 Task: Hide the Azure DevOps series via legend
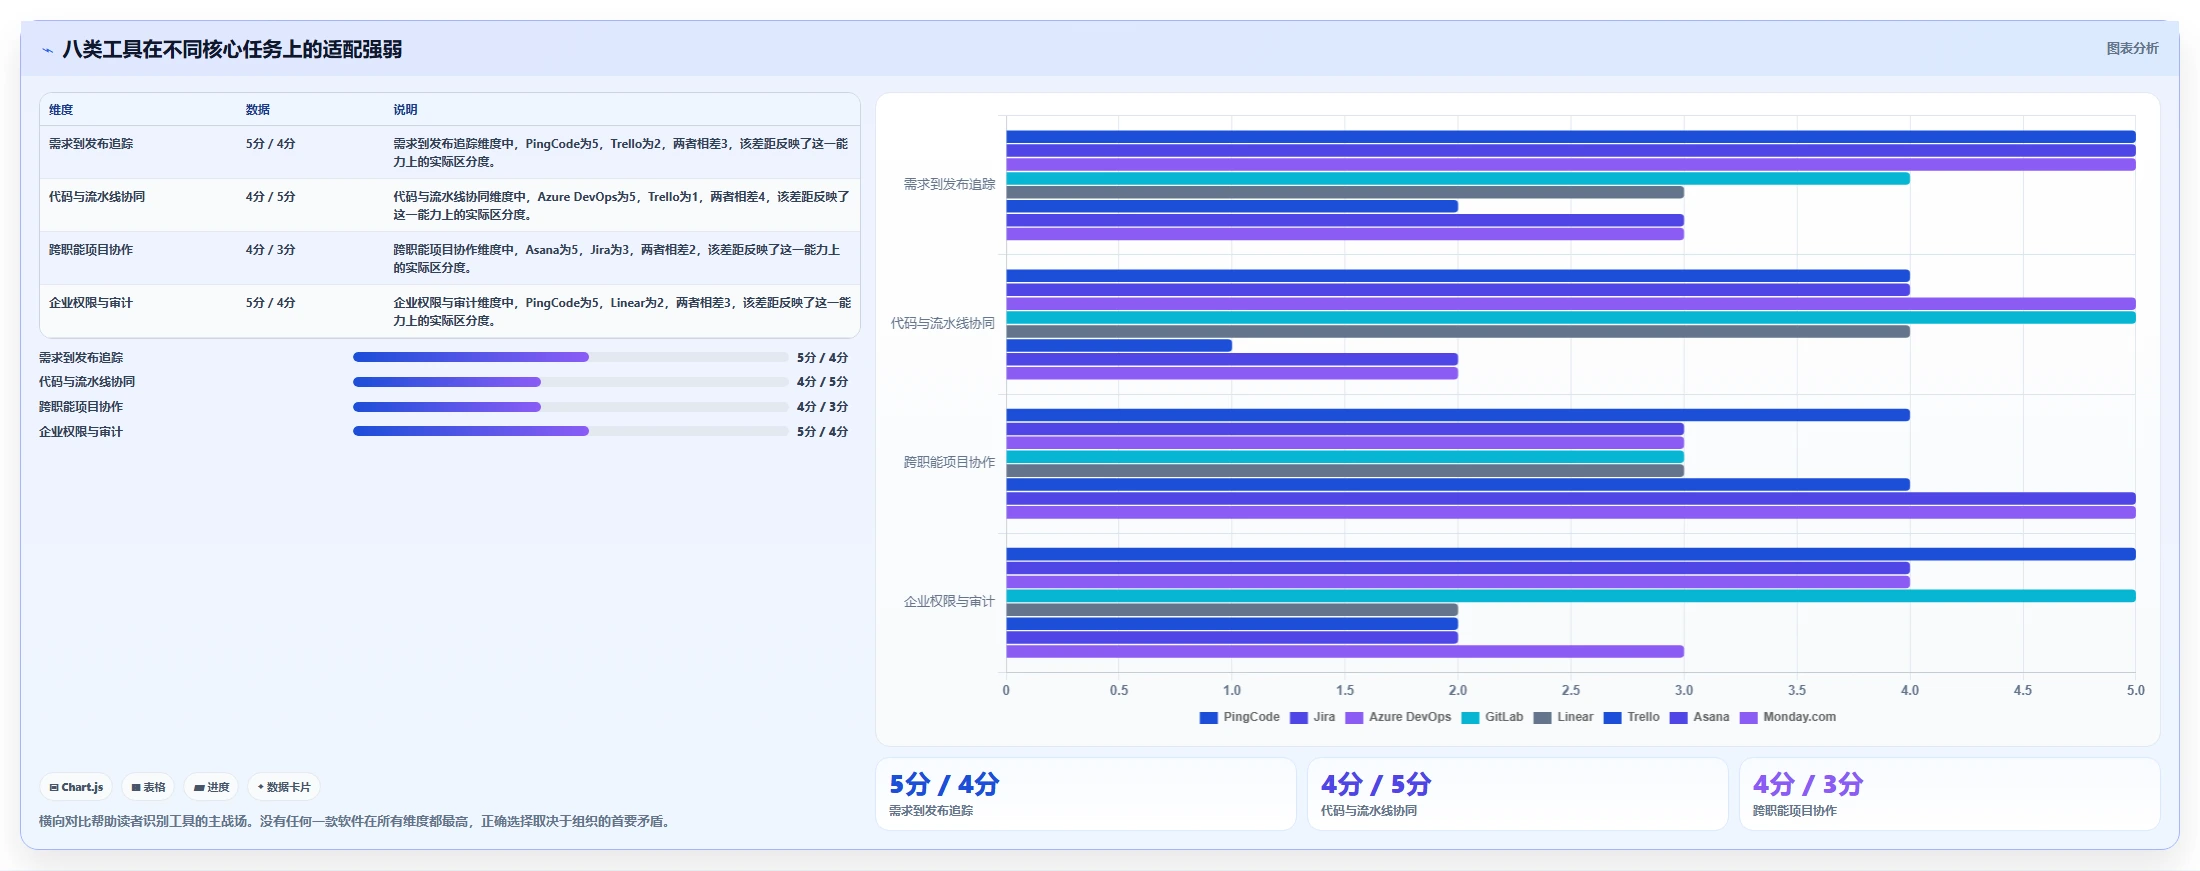point(1398,717)
